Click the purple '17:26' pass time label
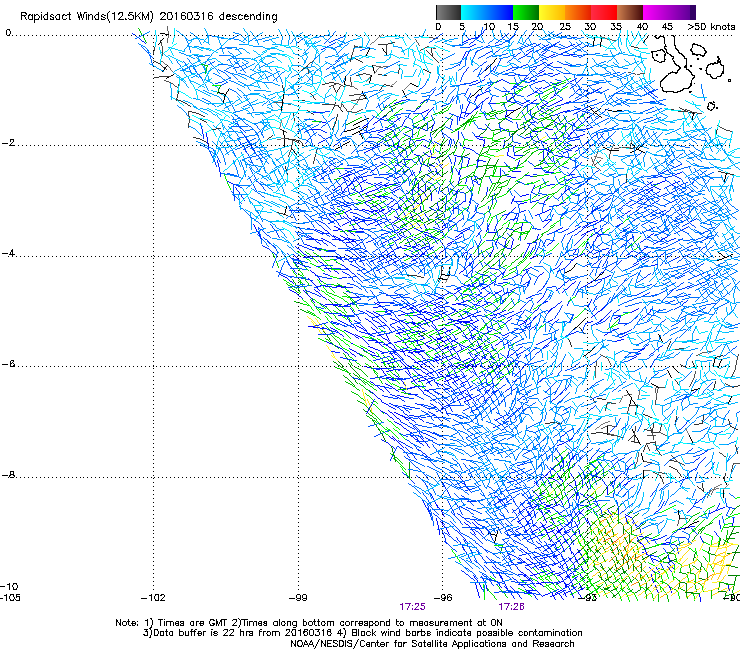740x650 pixels. pos(512,607)
